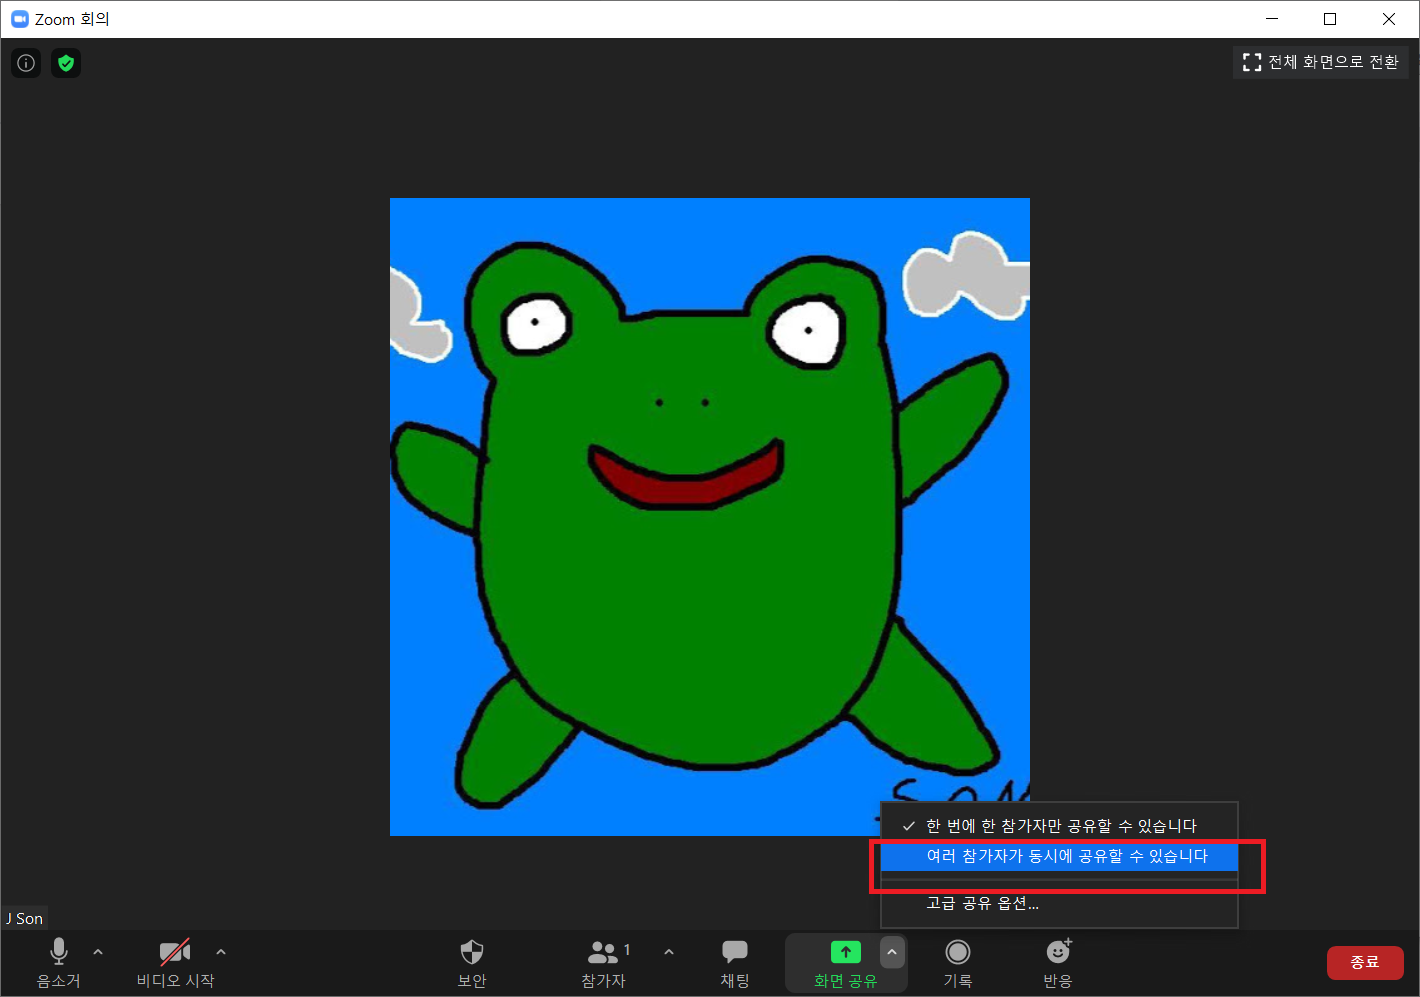
Task: Expand video options arrow next to 비디오 시작
Action: pyautogui.click(x=221, y=952)
